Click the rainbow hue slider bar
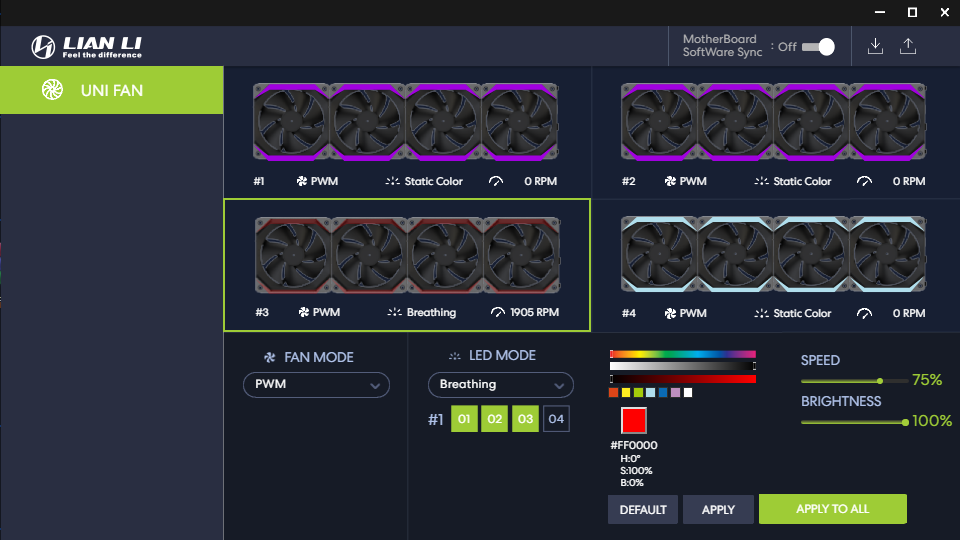This screenshot has width=960, height=540. tap(683, 354)
